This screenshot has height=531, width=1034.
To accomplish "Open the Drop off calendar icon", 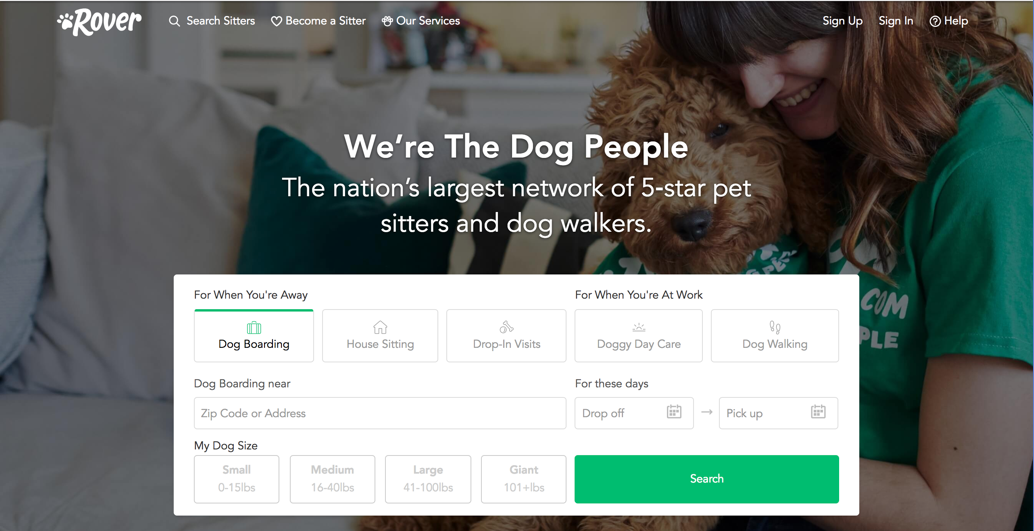I will coord(674,412).
